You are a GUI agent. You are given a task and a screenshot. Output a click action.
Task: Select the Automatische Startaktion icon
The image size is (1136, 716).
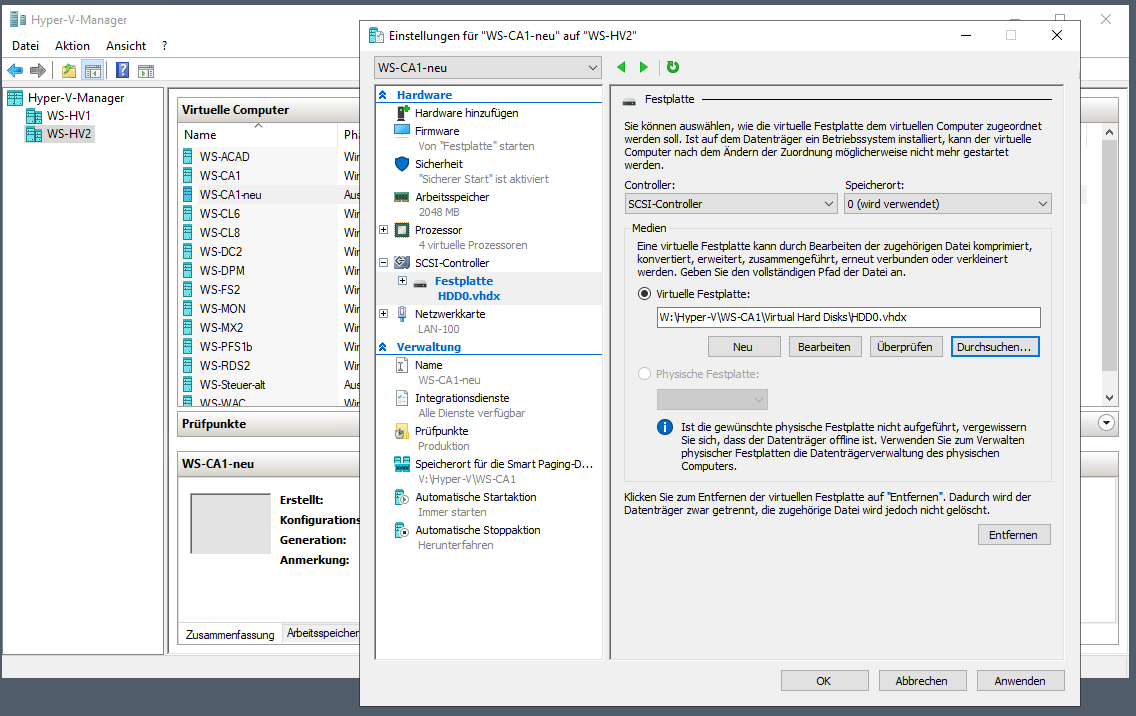pyautogui.click(x=402, y=497)
